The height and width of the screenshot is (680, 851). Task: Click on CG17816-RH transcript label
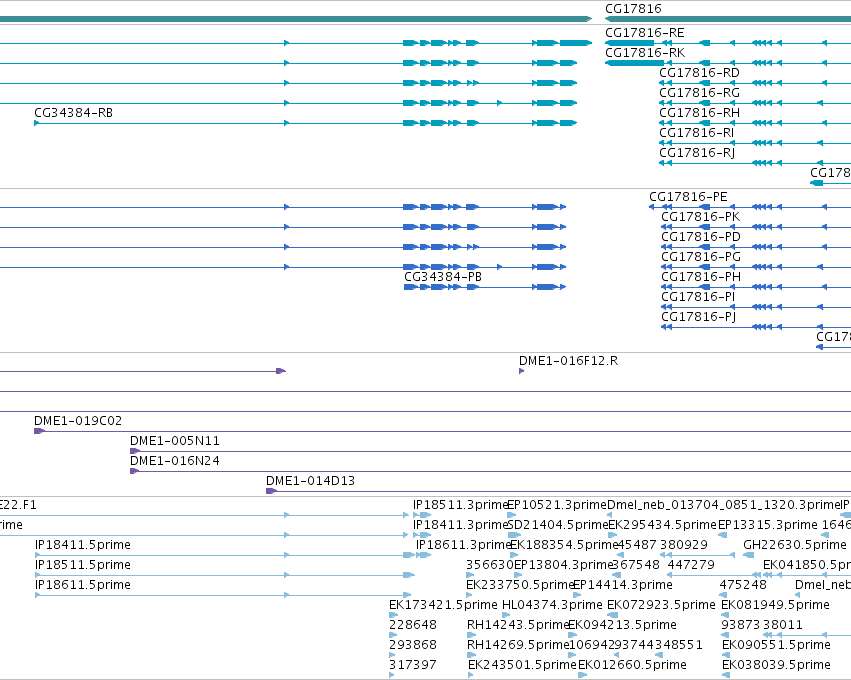pos(699,113)
